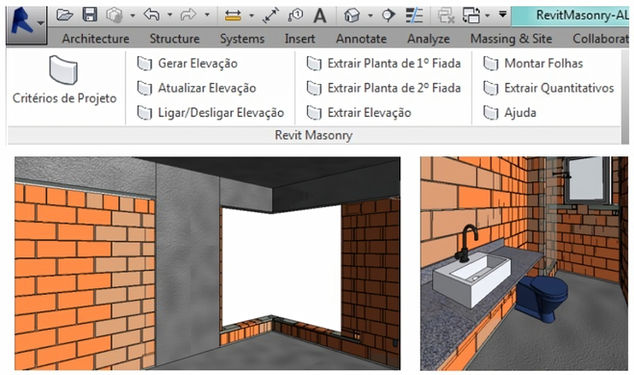634x375 pixels.
Task: Switch to the Analyze tab
Action: pyautogui.click(x=429, y=39)
